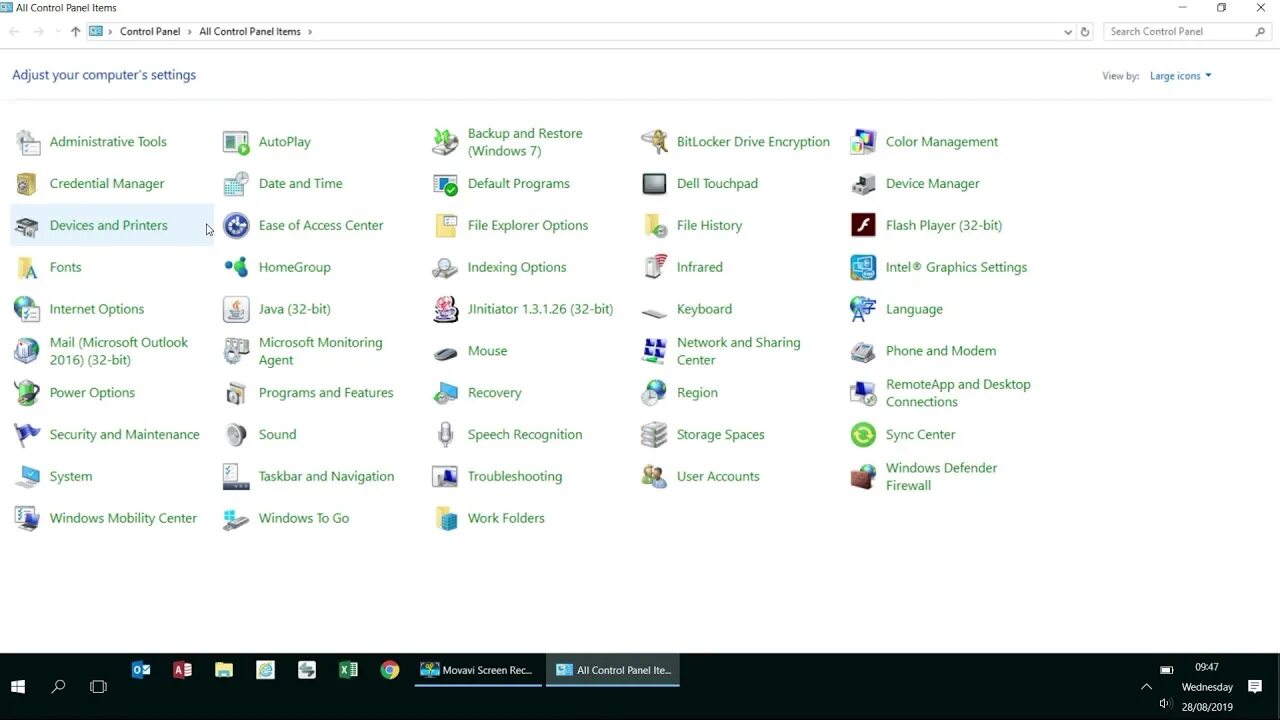Image resolution: width=1280 pixels, height=720 pixels.
Task: Open the Mail (Microsoft Outlook 2016) link
Action: coord(119,351)
